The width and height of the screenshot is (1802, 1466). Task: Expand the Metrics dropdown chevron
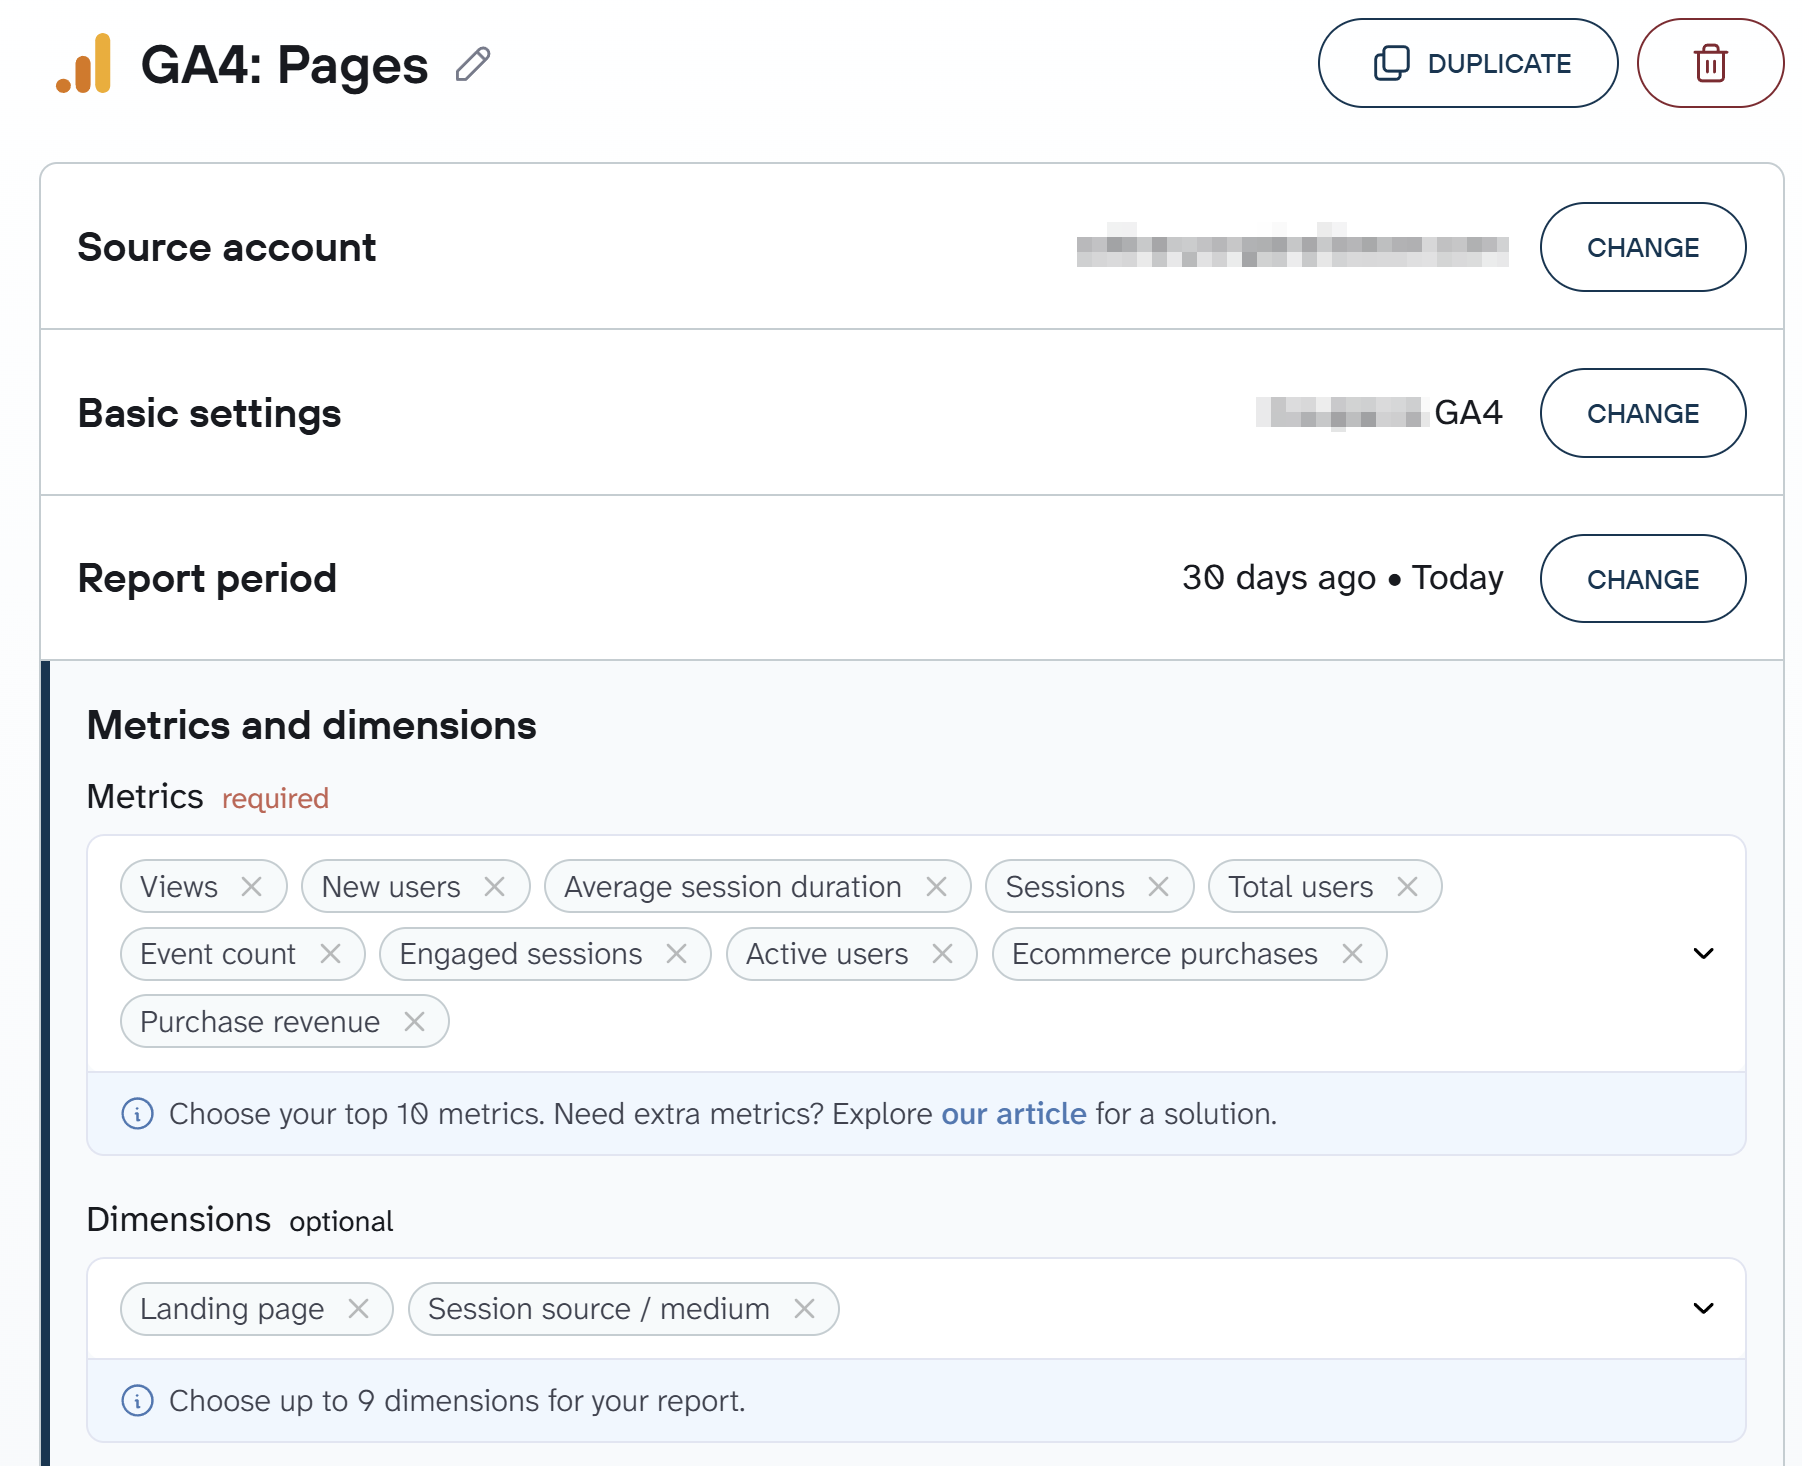[1703, 953]
